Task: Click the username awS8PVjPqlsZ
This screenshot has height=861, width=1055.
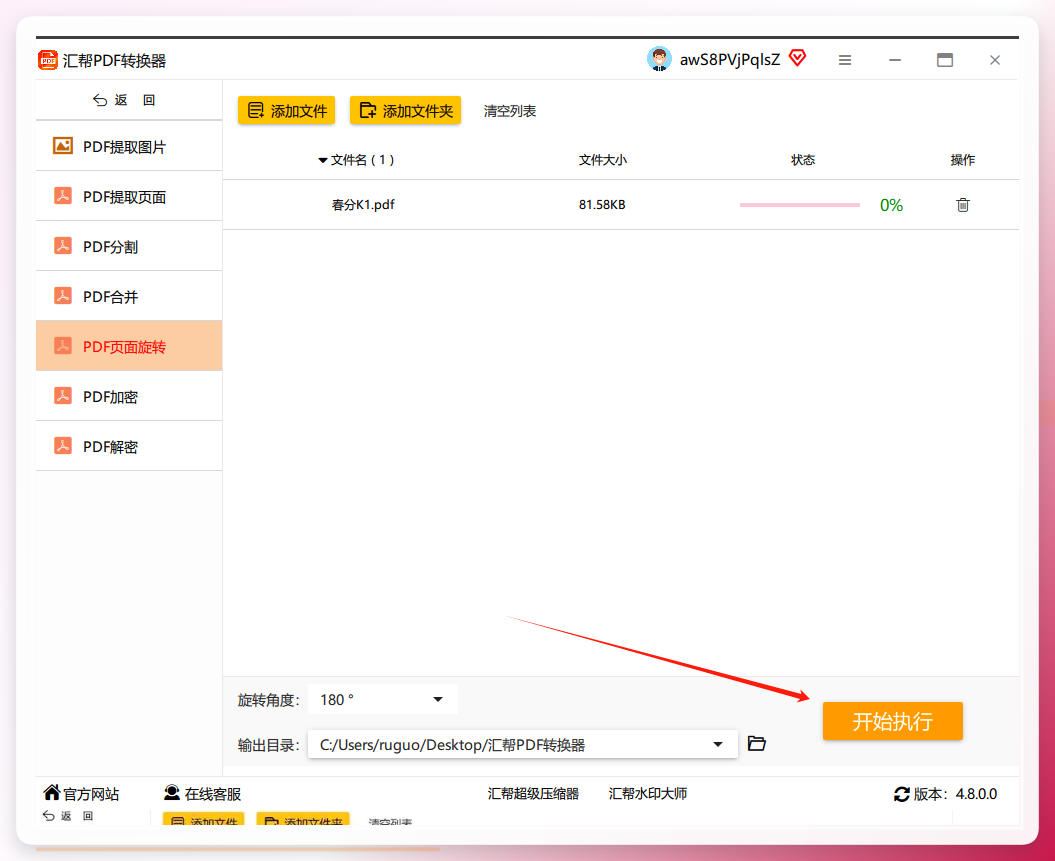Action: [730, 60]
